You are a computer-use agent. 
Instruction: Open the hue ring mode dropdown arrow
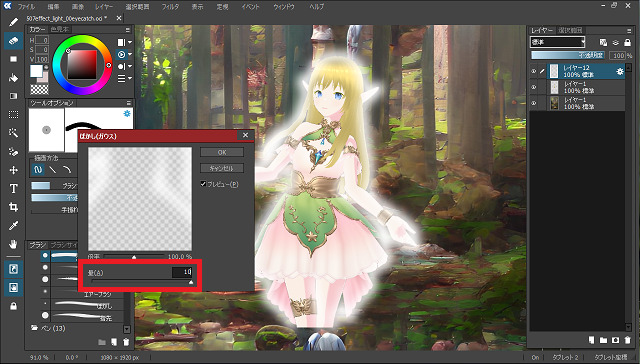tap(130, 54)
